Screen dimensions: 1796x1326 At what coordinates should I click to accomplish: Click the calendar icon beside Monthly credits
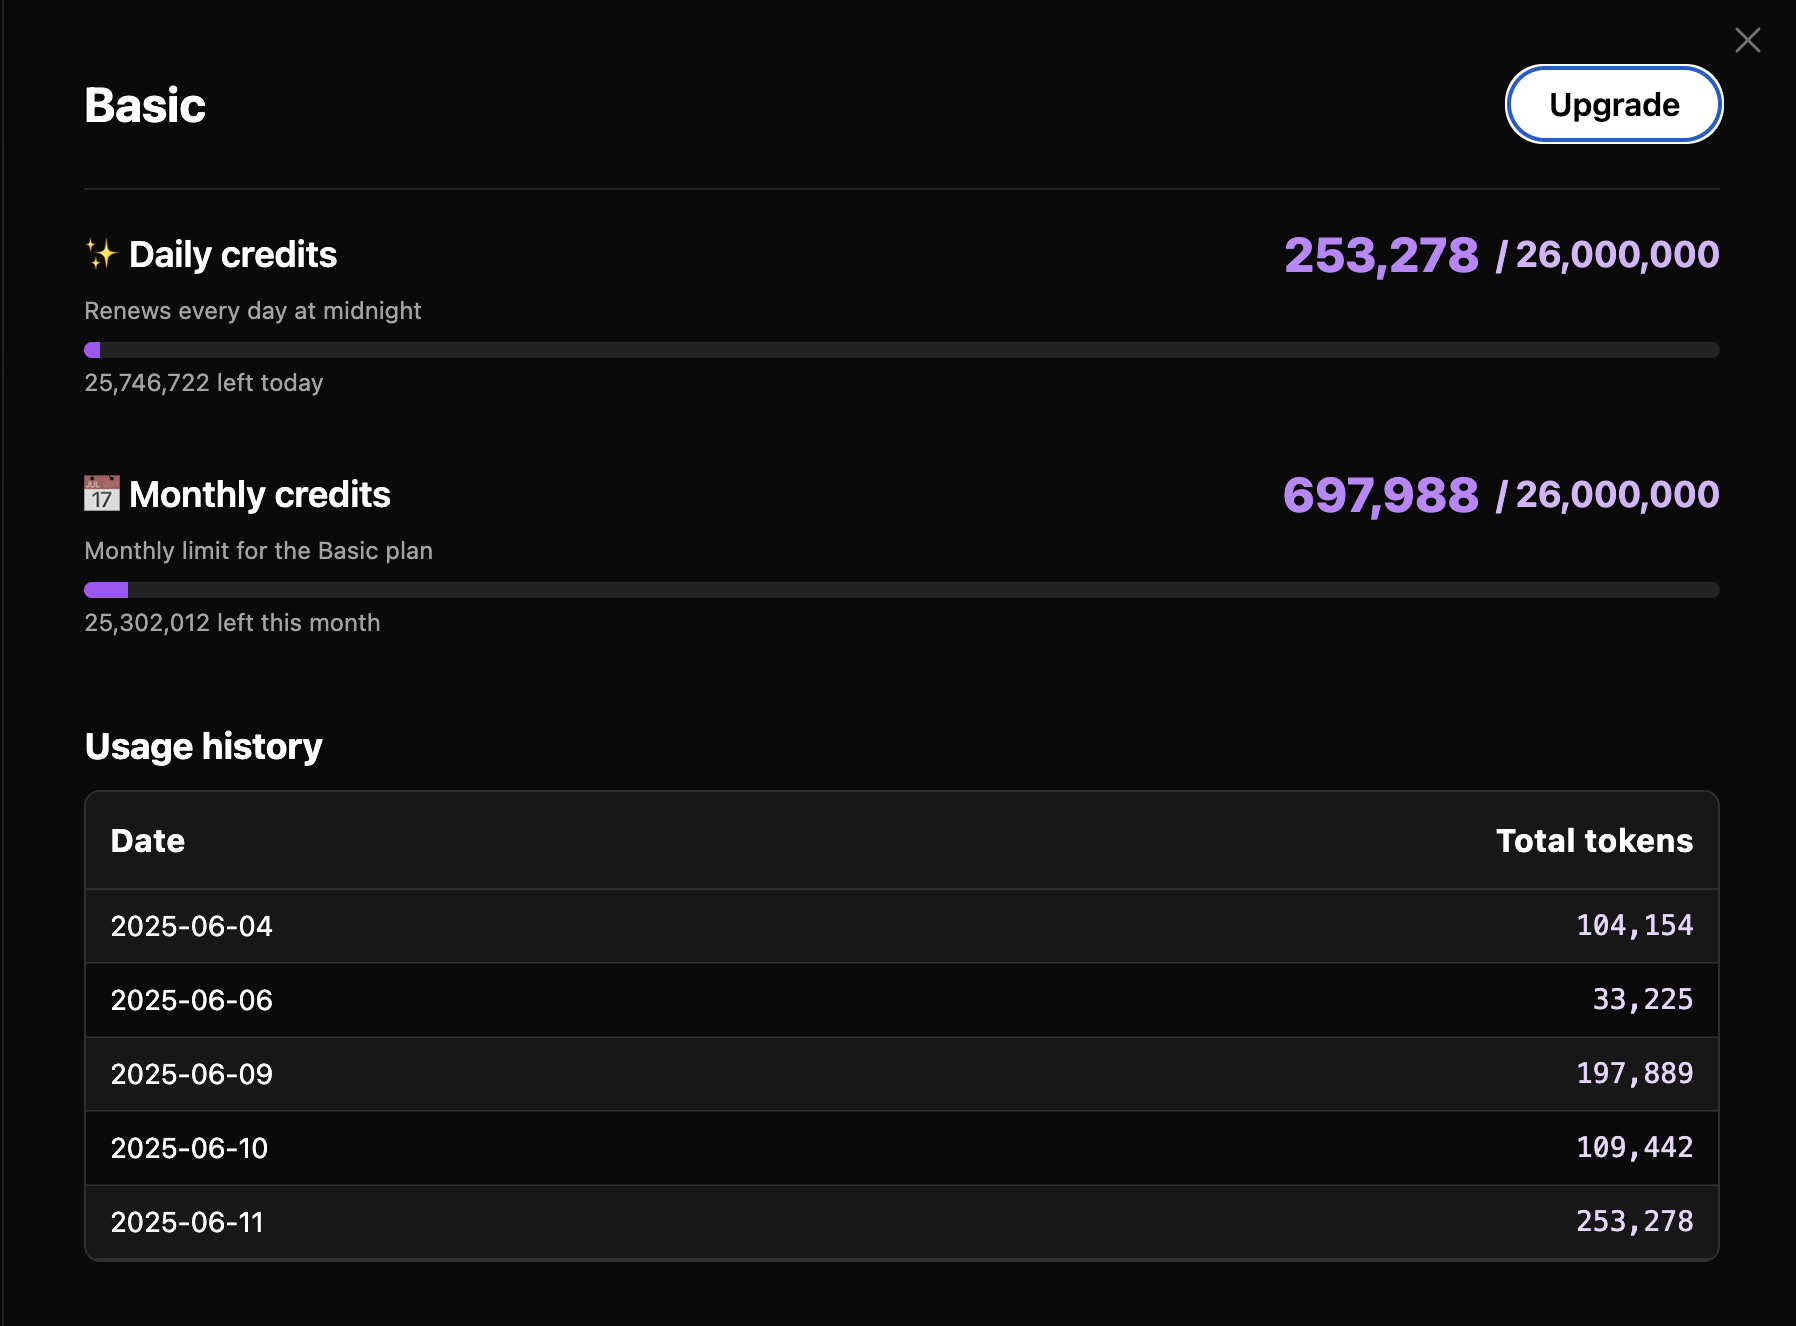click(101, 494)
